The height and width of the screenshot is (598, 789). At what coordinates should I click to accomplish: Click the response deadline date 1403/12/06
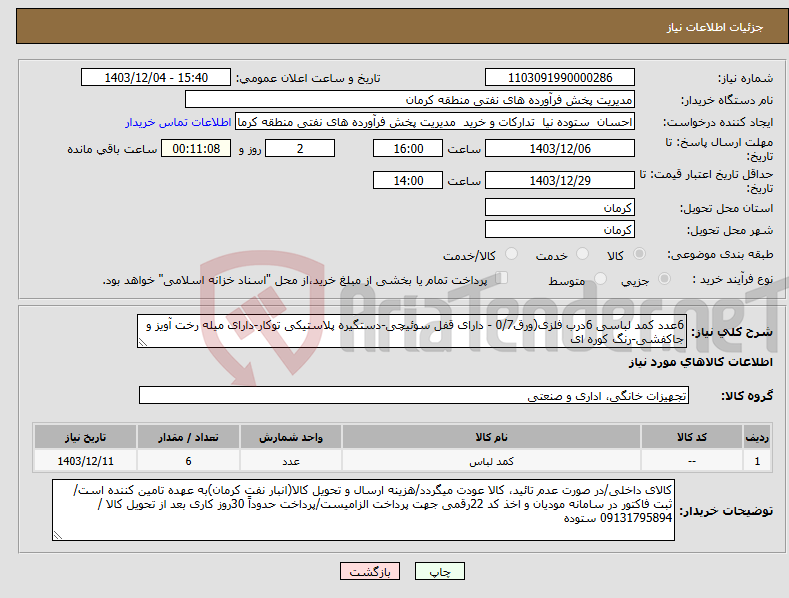(560, 148)
